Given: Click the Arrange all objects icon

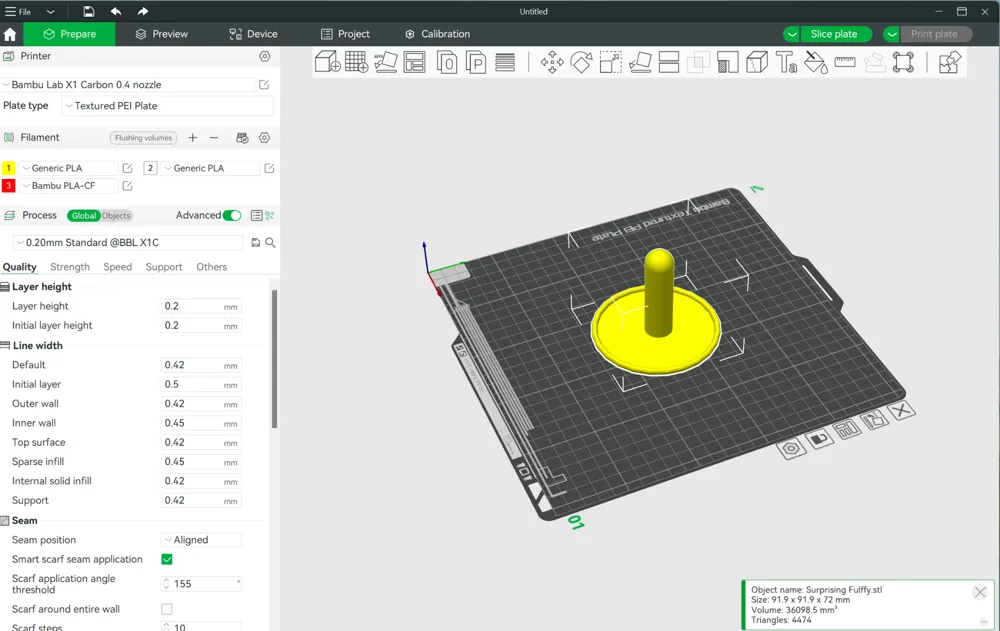Looking at the screenshot, I should pyautogui.click(x=415, y=62).
